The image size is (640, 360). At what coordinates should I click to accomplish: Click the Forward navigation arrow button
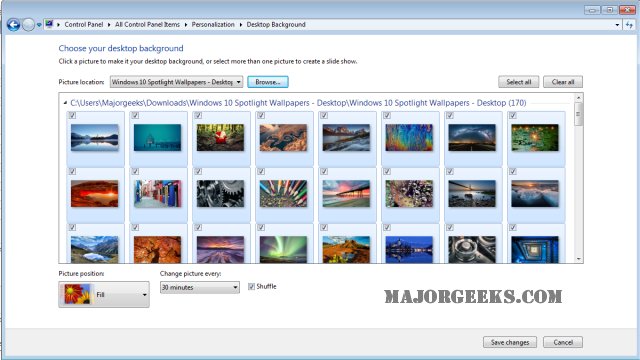point(28,25)
